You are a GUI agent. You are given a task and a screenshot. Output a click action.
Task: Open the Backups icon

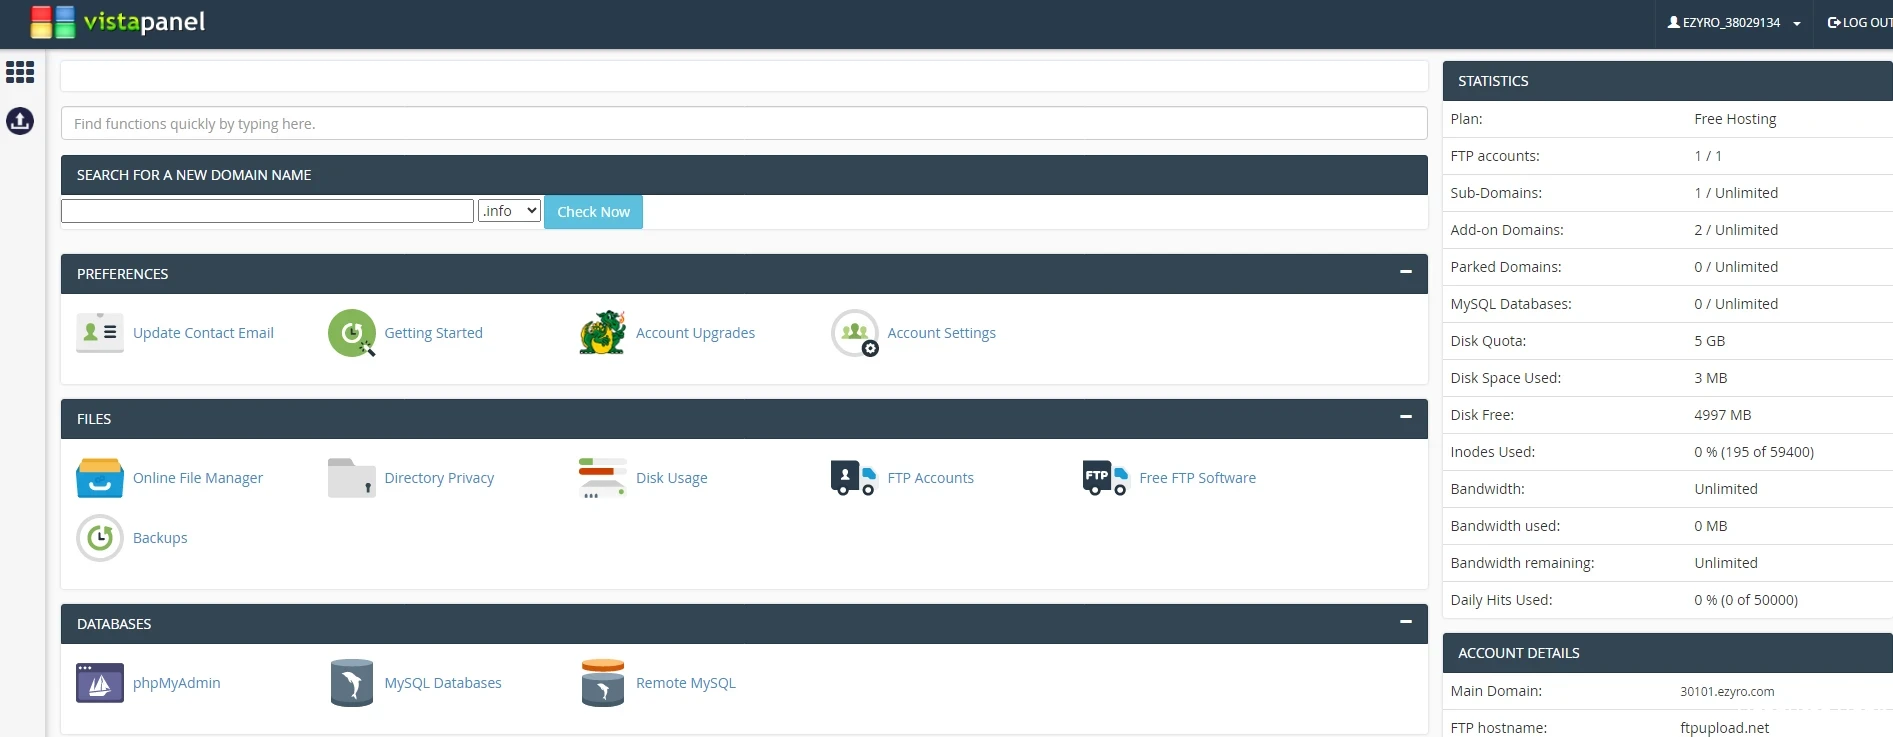coord(100,538)
